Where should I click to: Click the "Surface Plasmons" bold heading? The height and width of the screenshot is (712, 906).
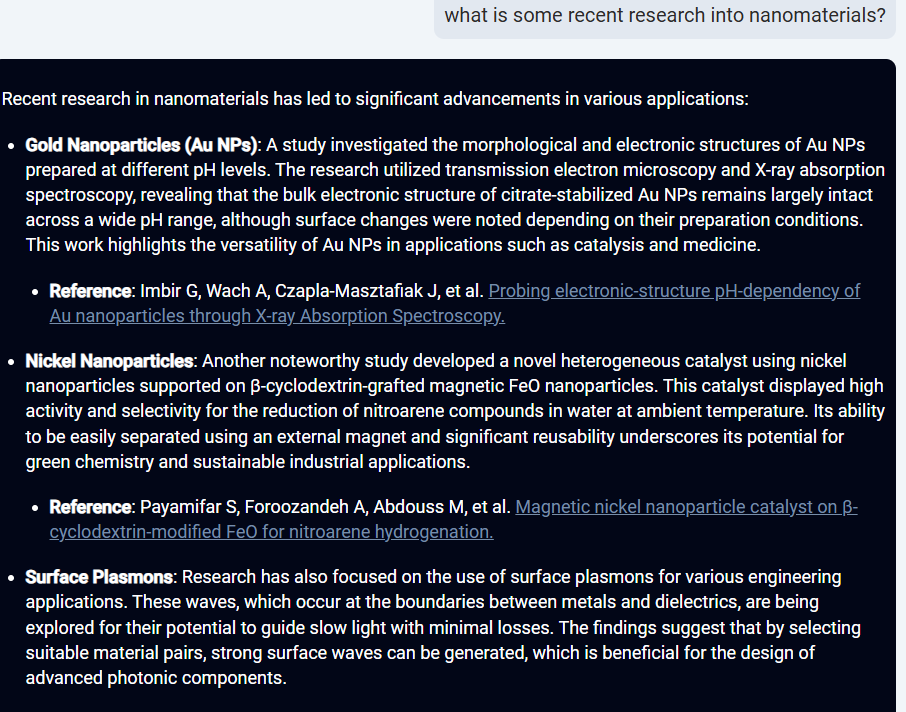[x=99, y=577]
